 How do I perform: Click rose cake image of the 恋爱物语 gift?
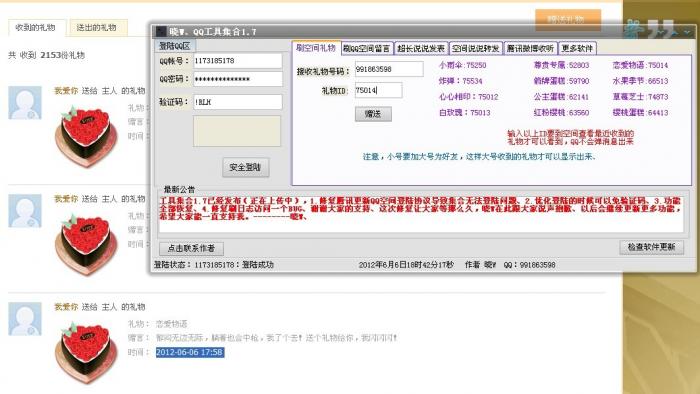(86, 353)
